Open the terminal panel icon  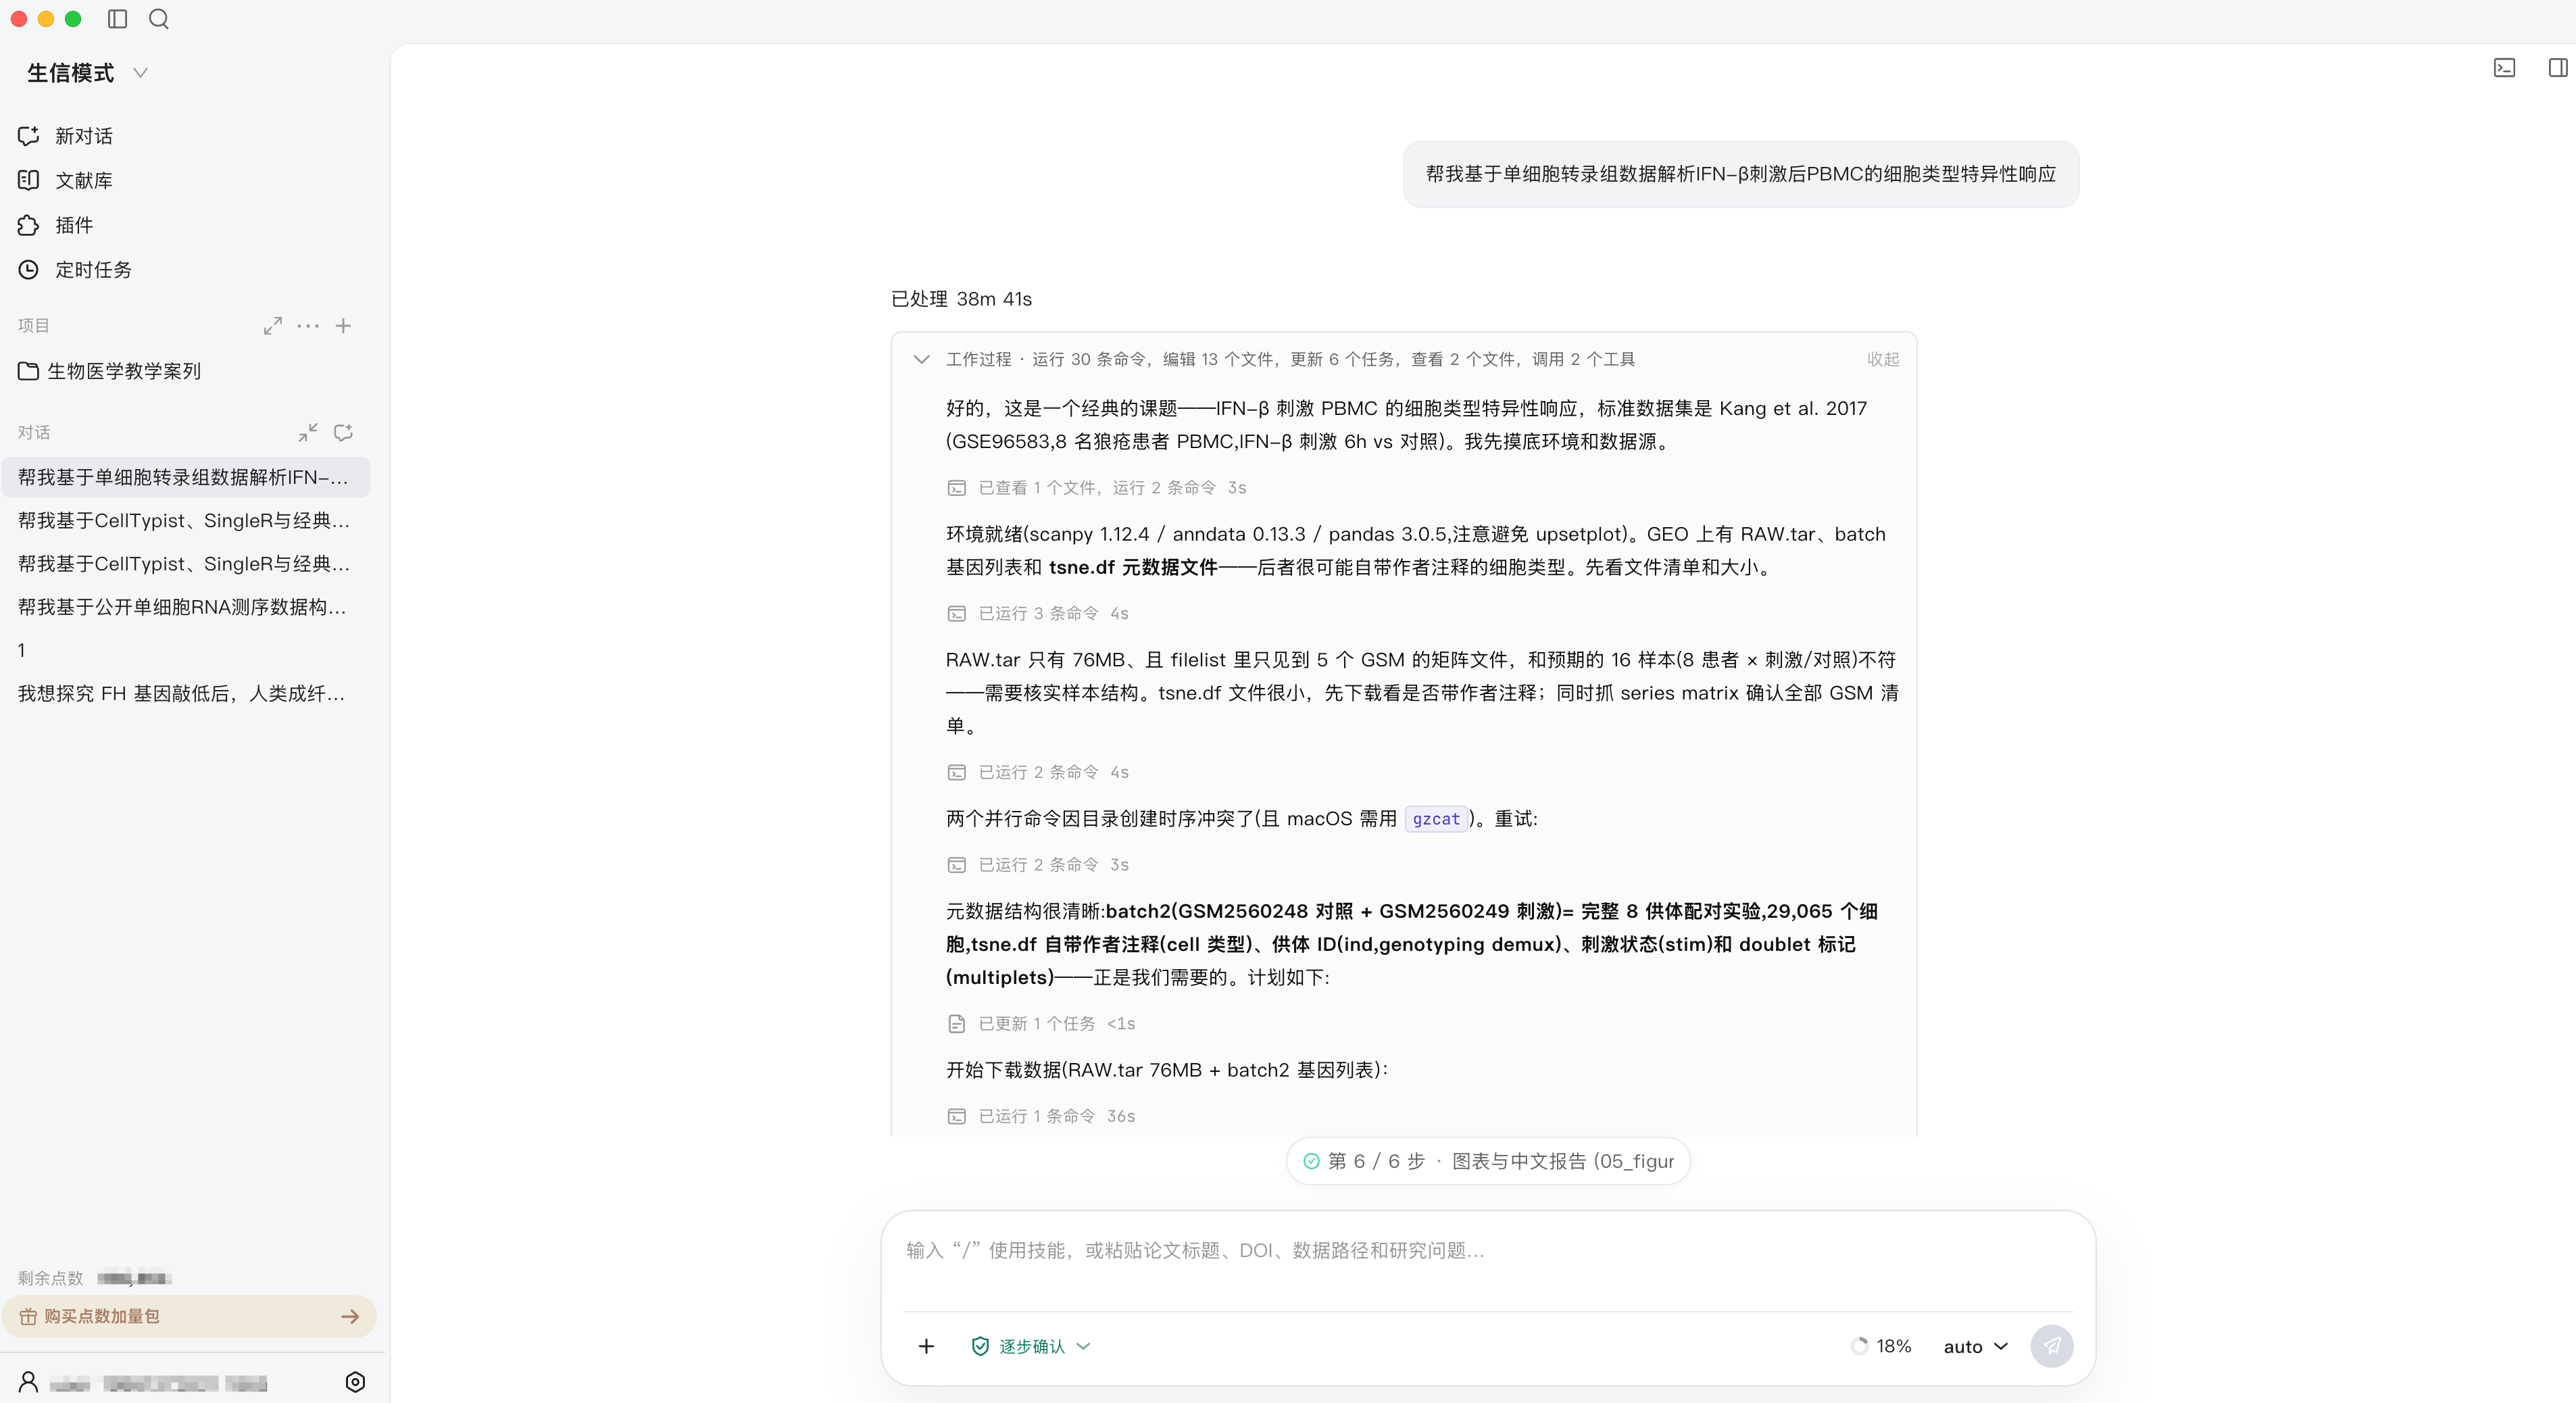pyautogui.click(x=2504, y=68)
